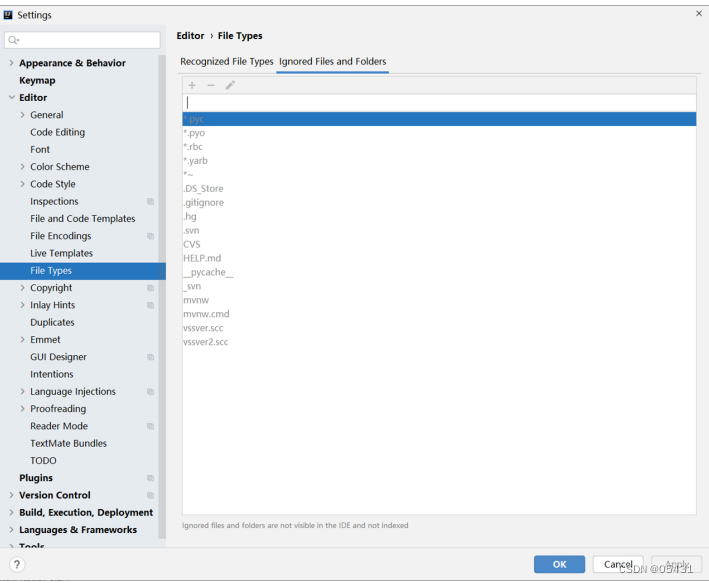Select the .DS_Store entry
Screen dimensions: 709x583
tap(439, 189)
